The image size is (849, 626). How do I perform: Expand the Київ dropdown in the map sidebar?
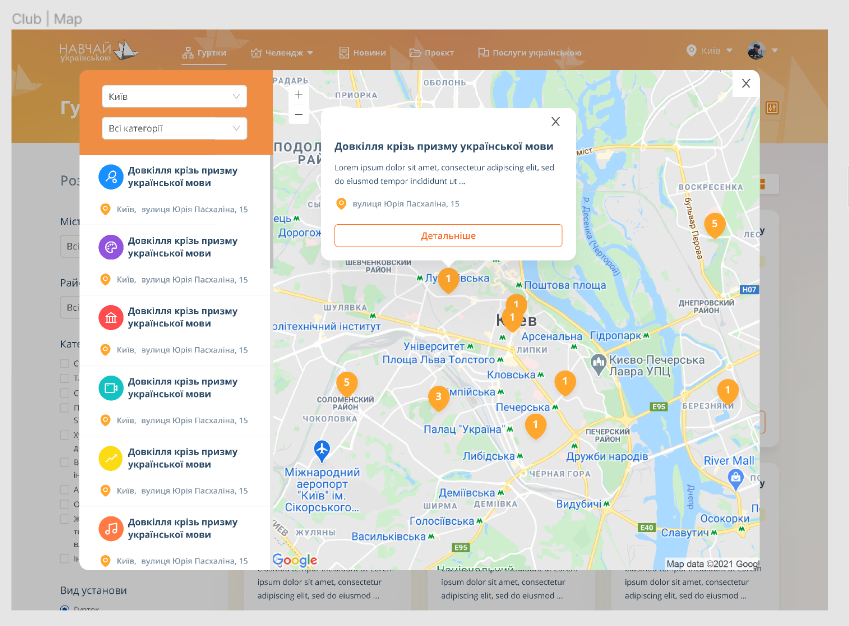[174, 96]
